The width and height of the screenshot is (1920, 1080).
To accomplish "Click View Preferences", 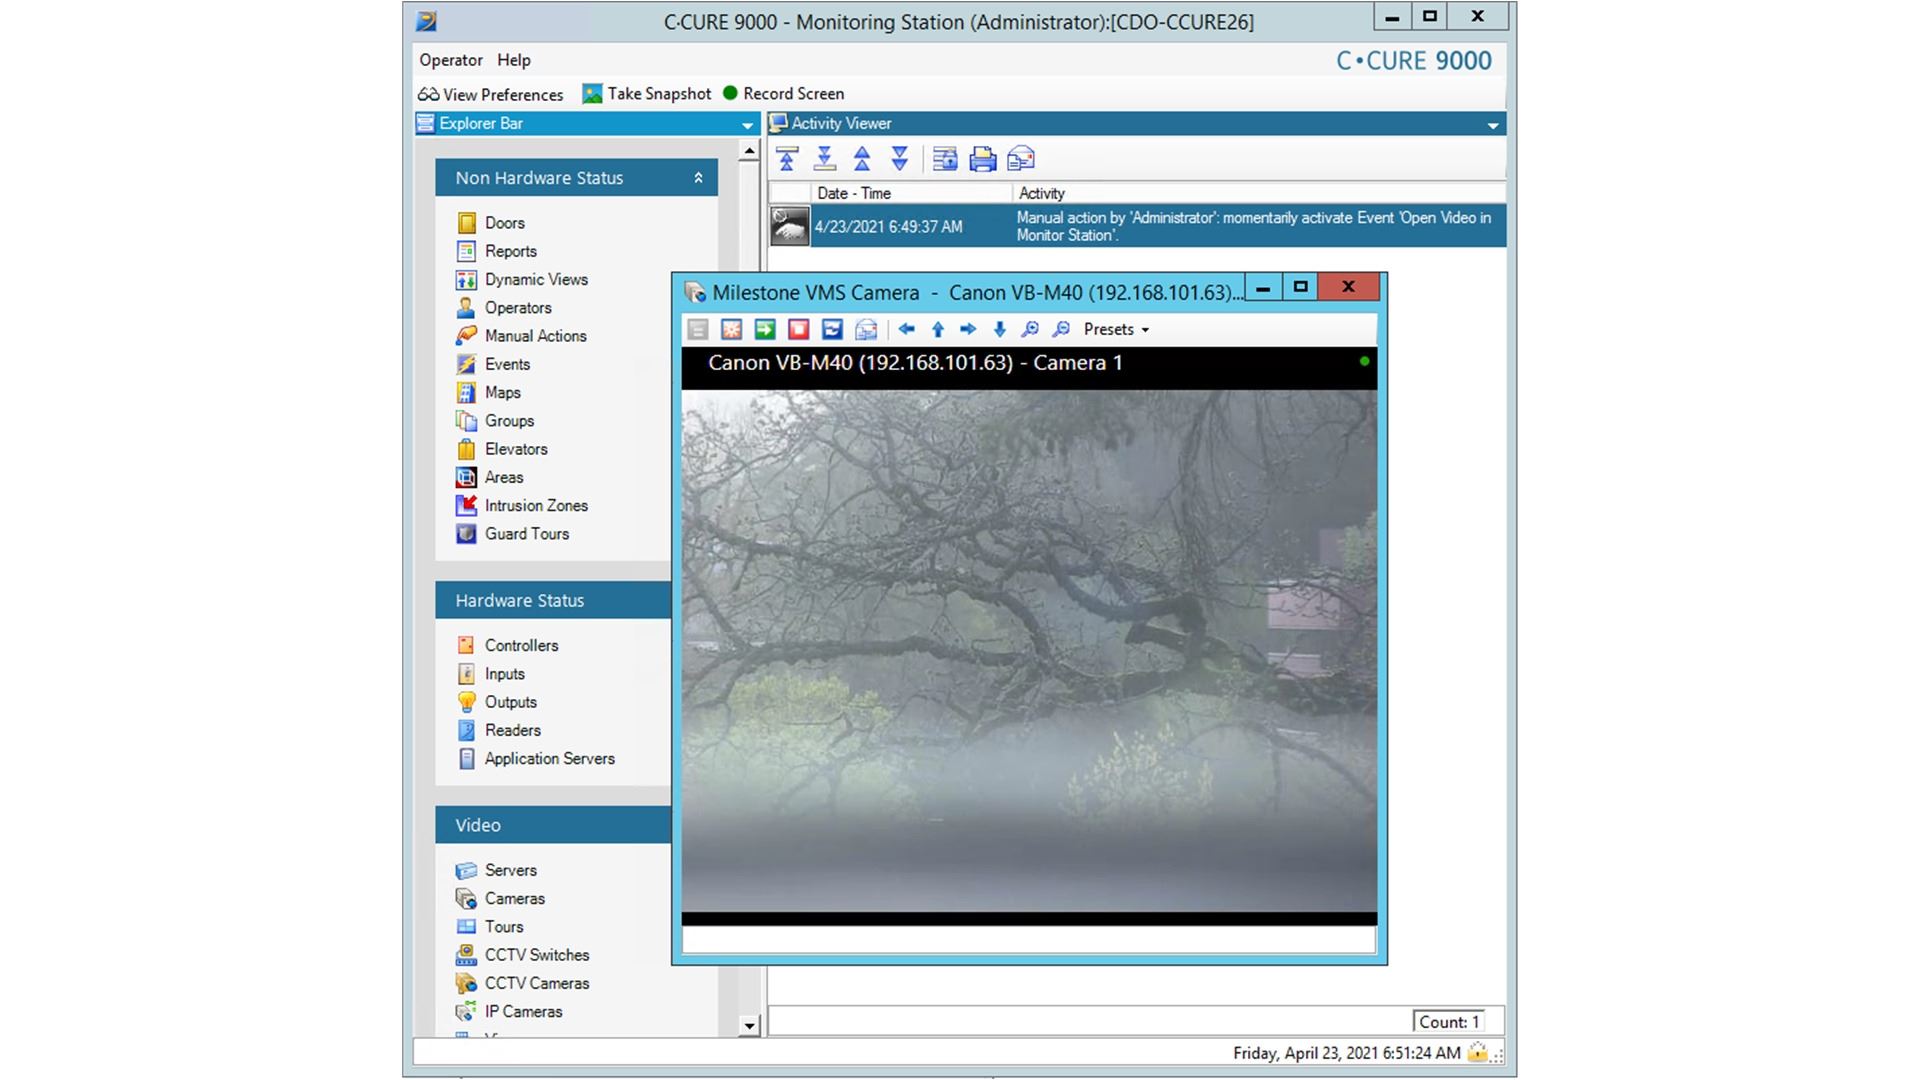I will (x=491, y=94).
